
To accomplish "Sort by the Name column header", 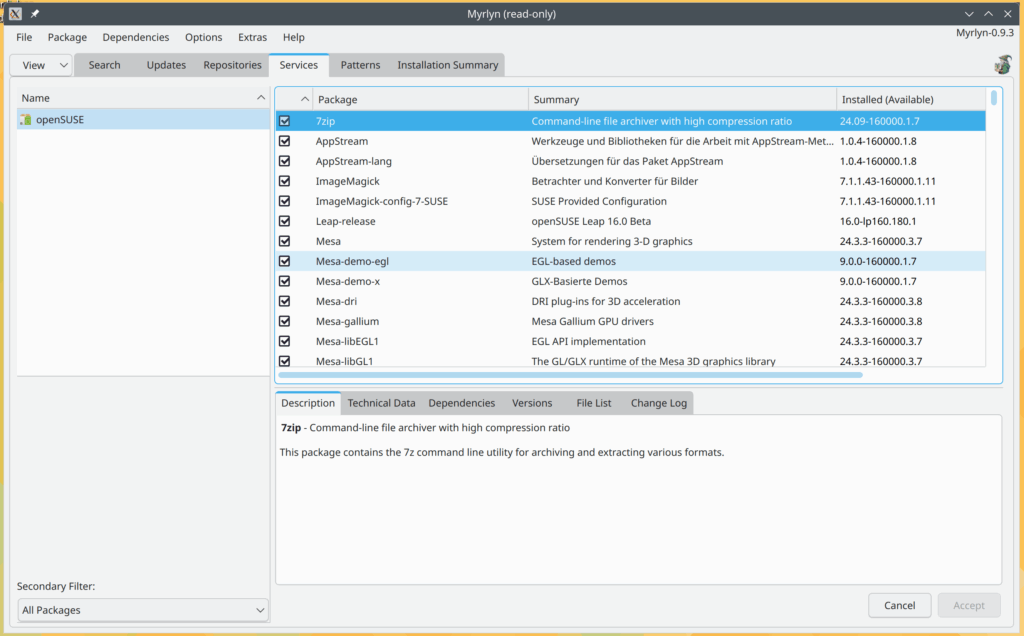I will 143,98.
